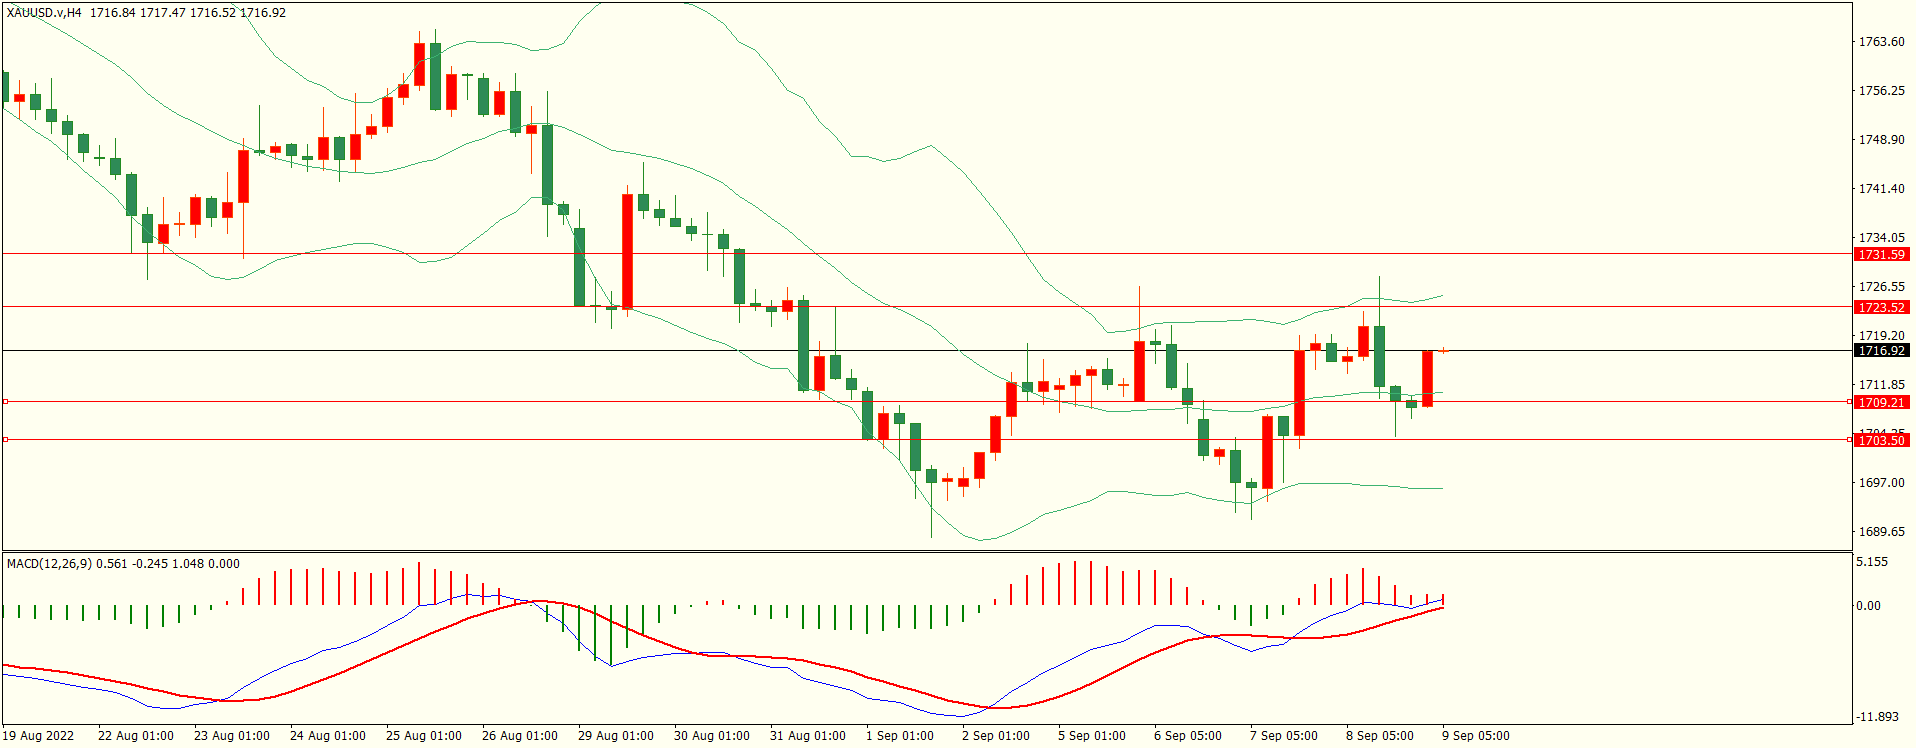Screen dimensions: 1916x748
Task: Click the current price label 1716.92
Action: click(1881, 351)
